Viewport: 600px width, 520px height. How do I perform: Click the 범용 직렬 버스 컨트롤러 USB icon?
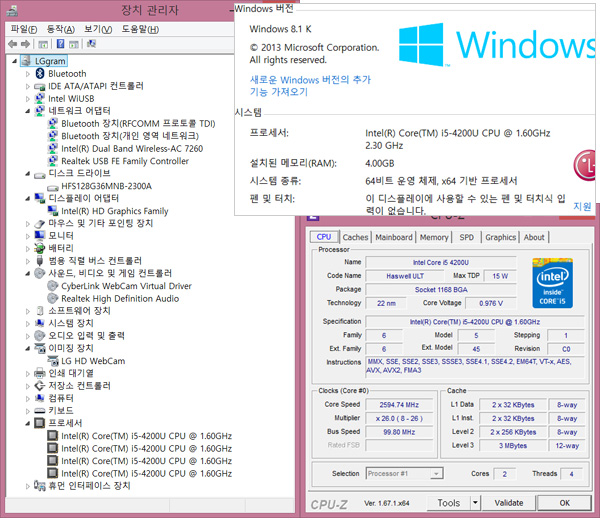(x=40, y=261)
